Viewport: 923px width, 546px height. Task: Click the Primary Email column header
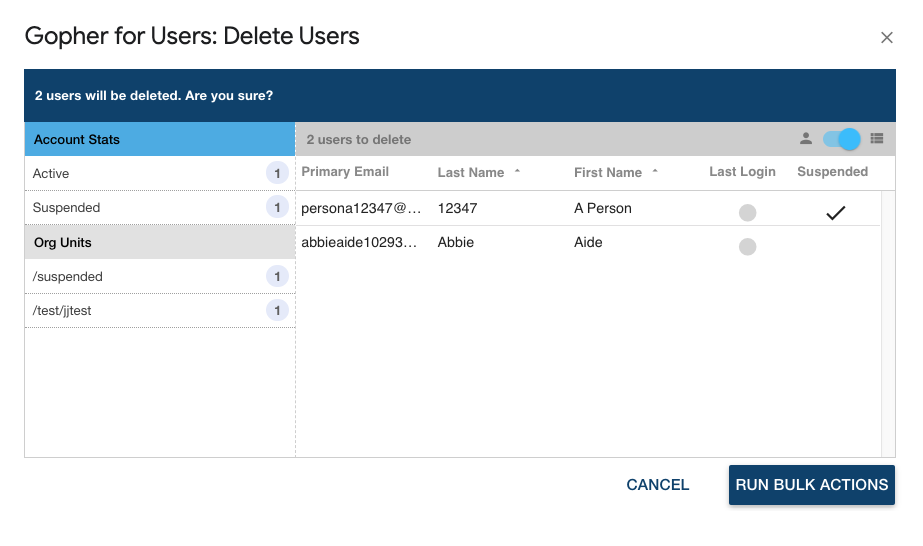tap(345, 172)
